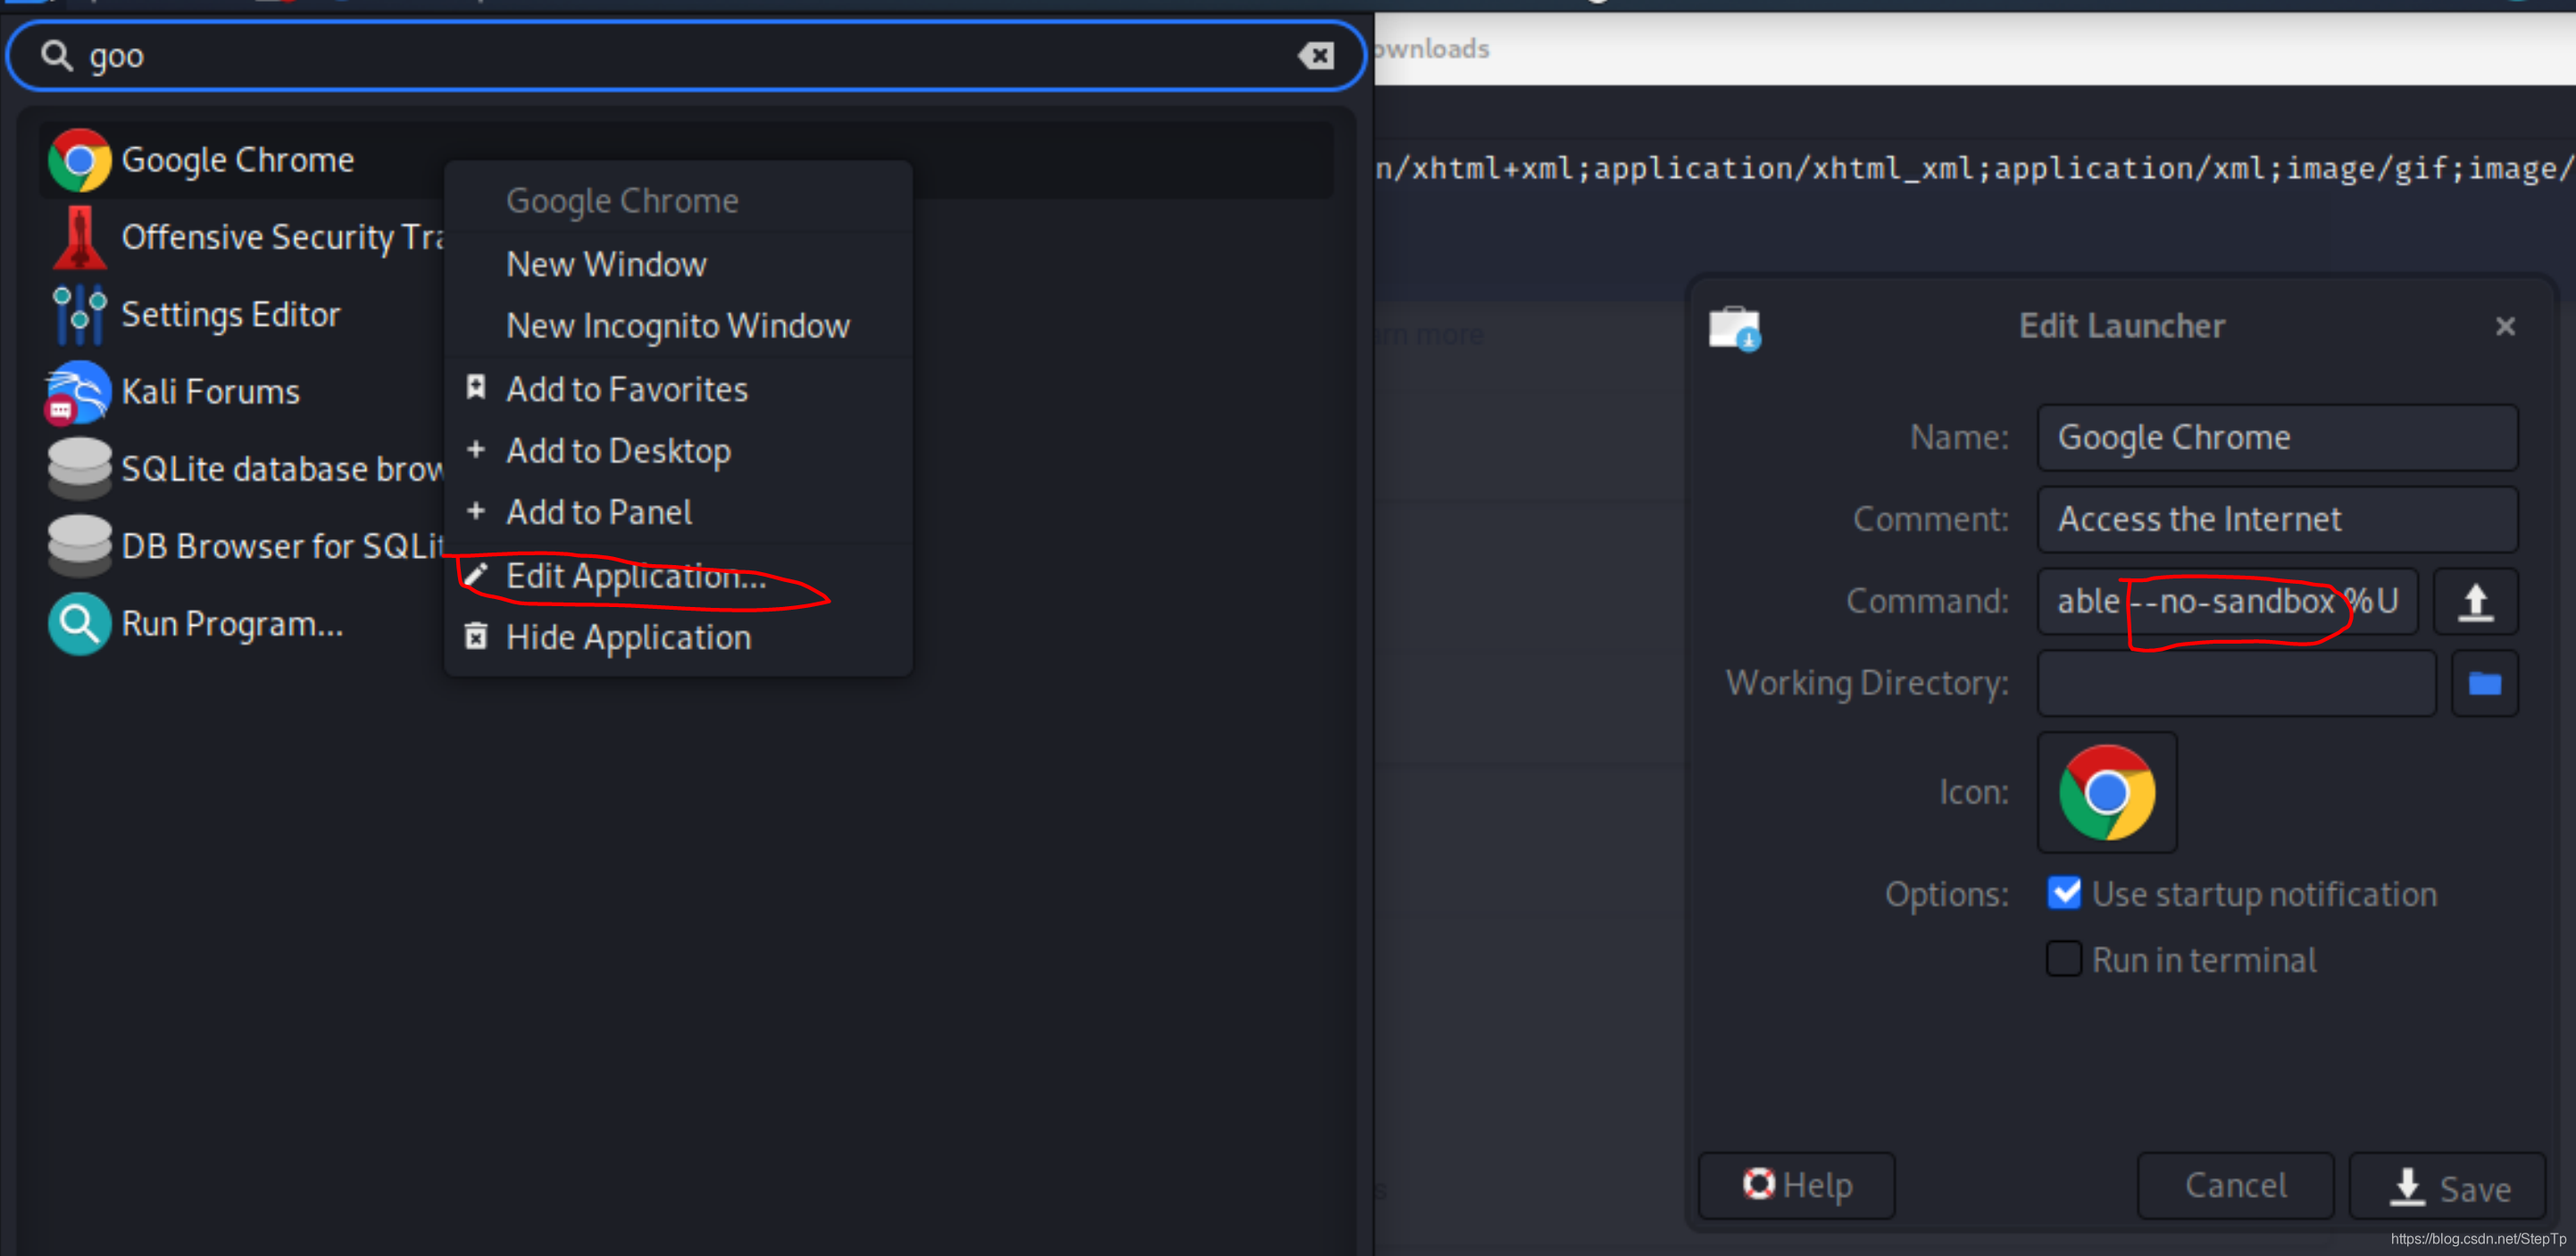Toggle Use startup notification checkbox

(x=2062, y=894)
